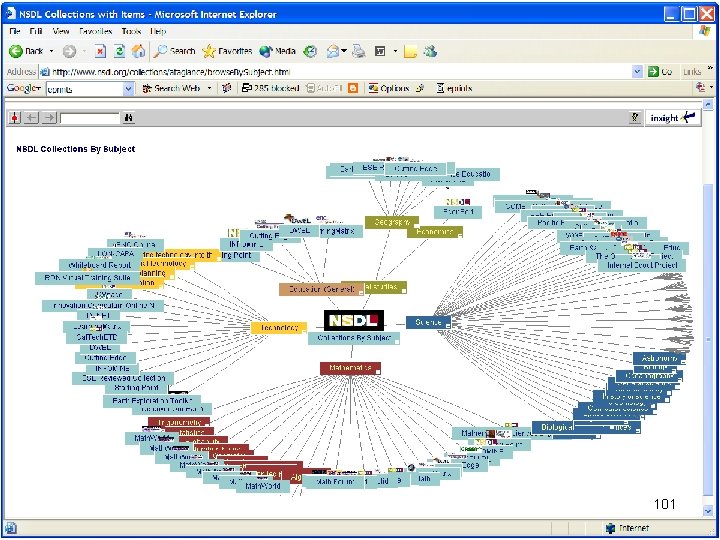This screenshot has width=720, height=540.
Task: Click the Google toolbar news icon
Action: [x=226, y=88]
